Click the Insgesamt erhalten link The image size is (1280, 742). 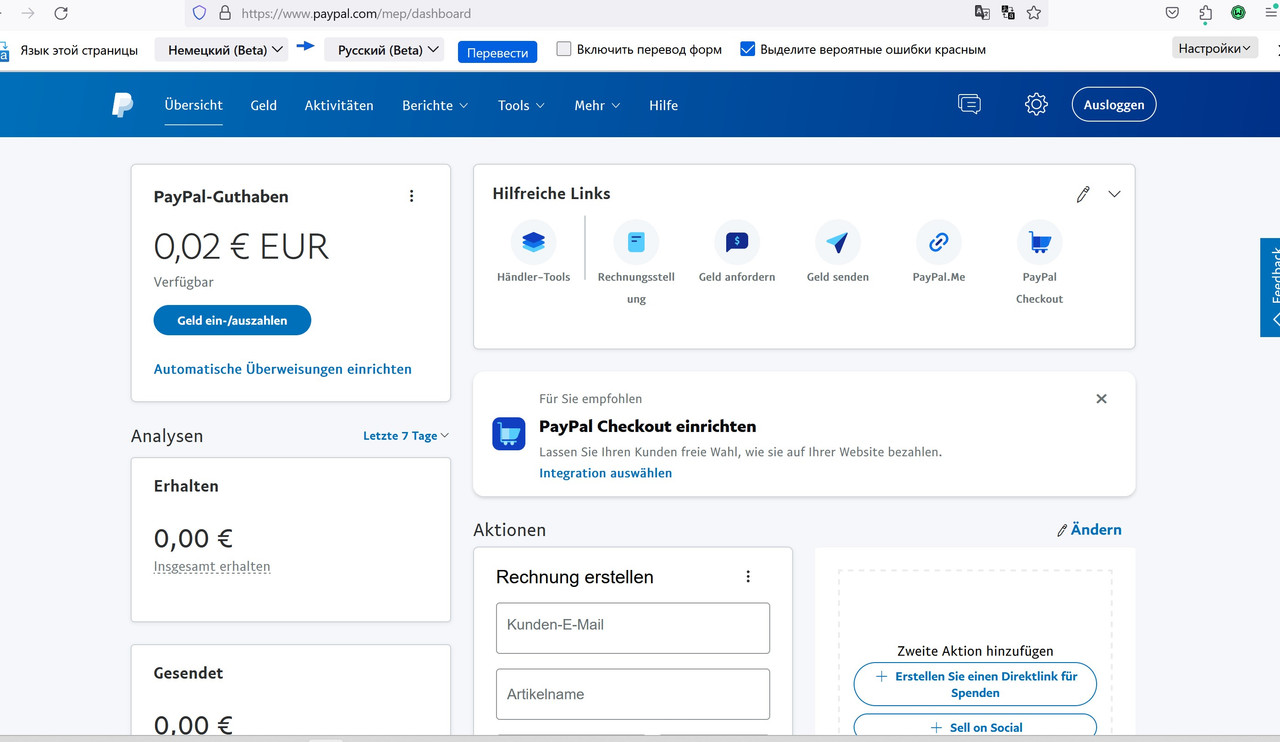[212, 566]
